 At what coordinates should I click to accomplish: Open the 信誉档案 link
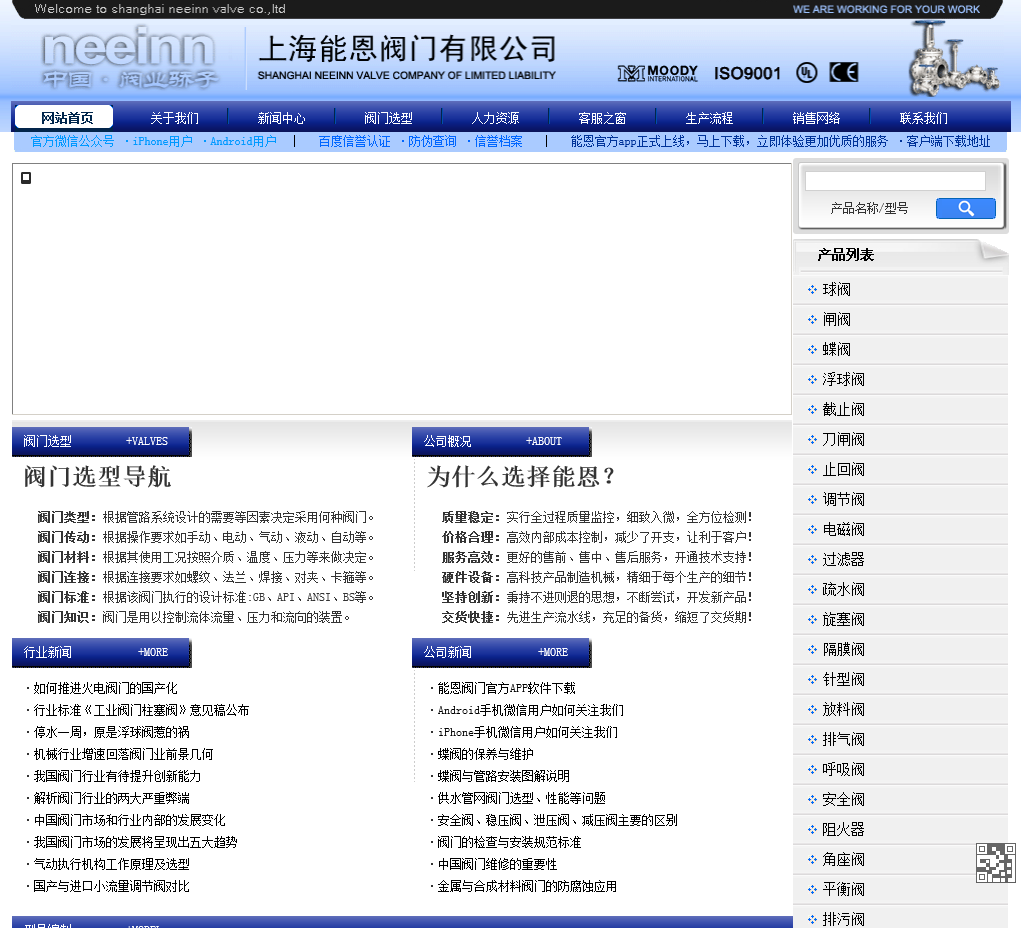pos(498,141)
